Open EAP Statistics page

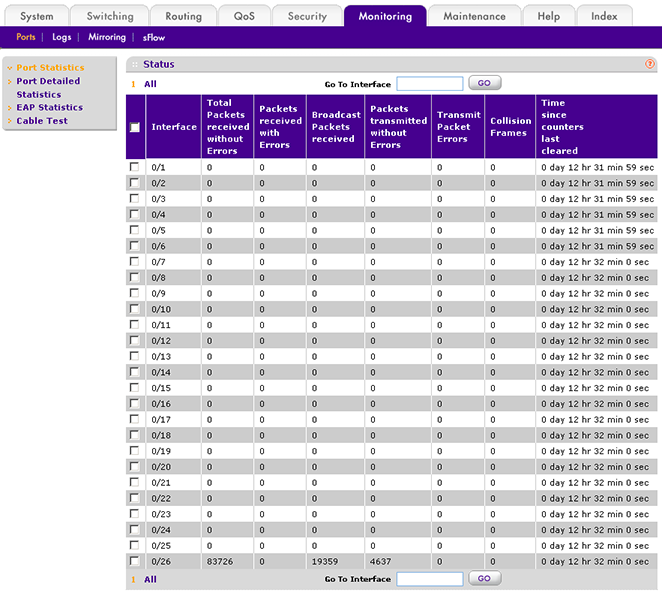point(49,107)
